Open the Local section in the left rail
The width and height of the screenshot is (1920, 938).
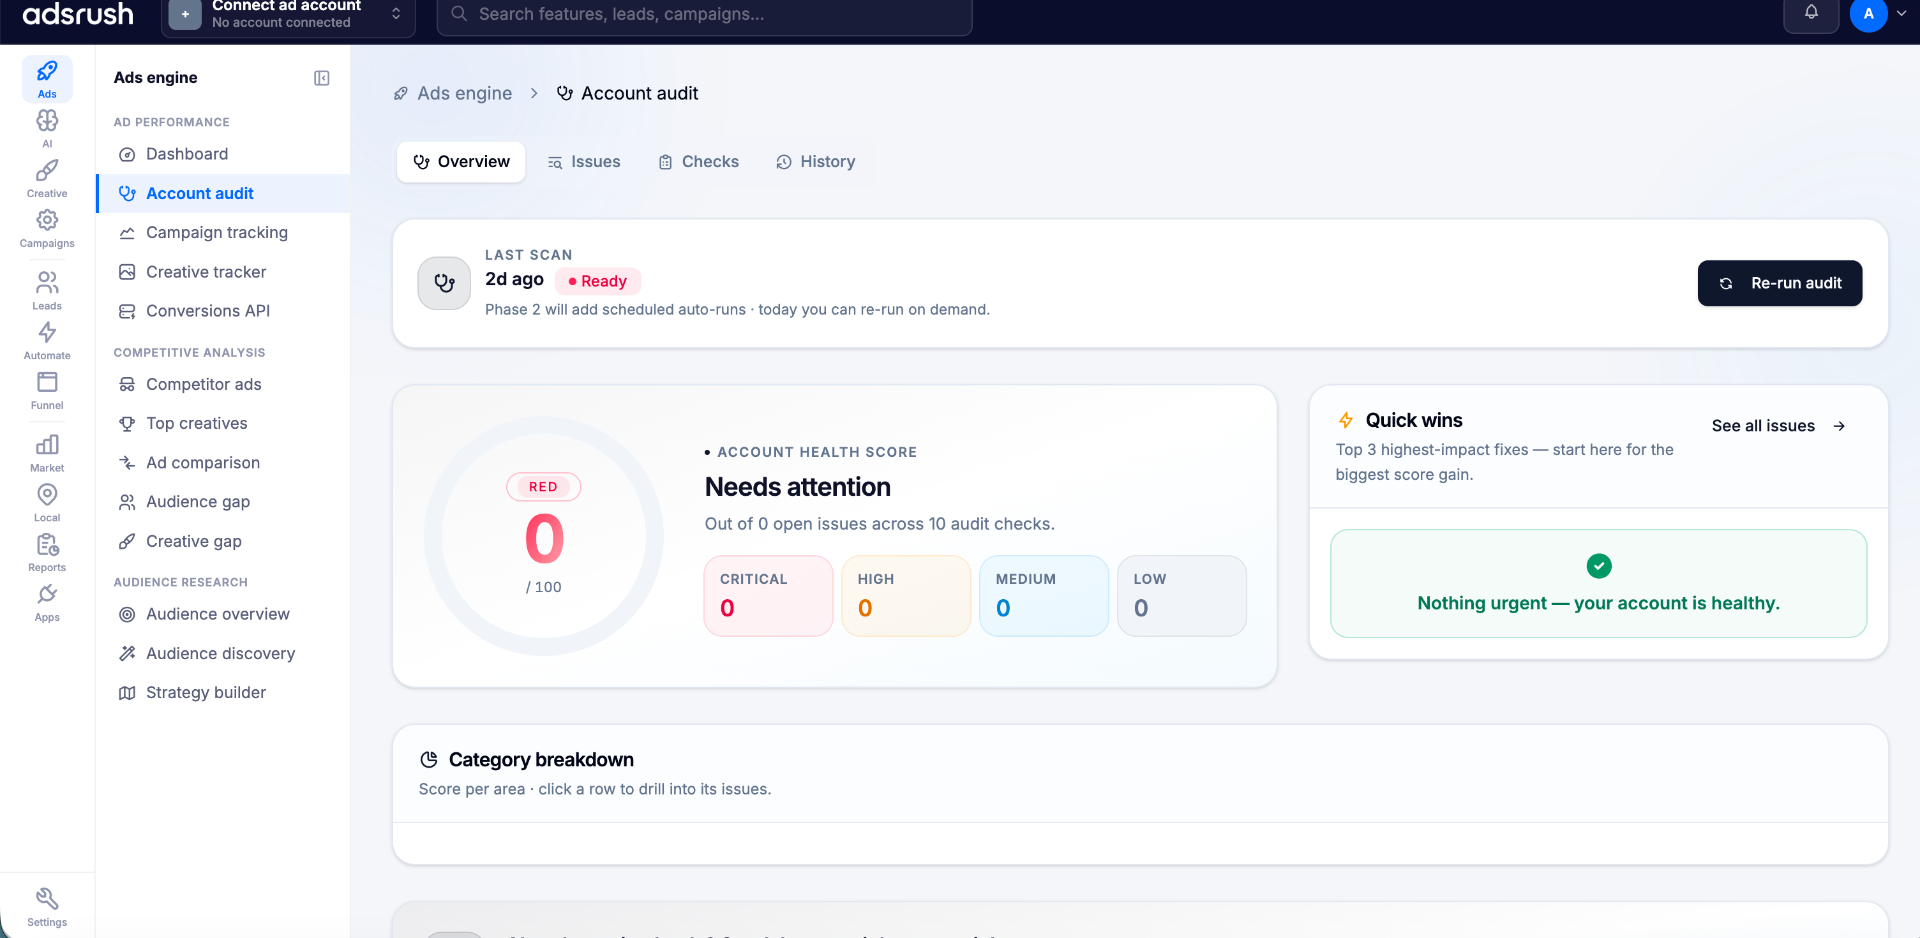(47, 503)
